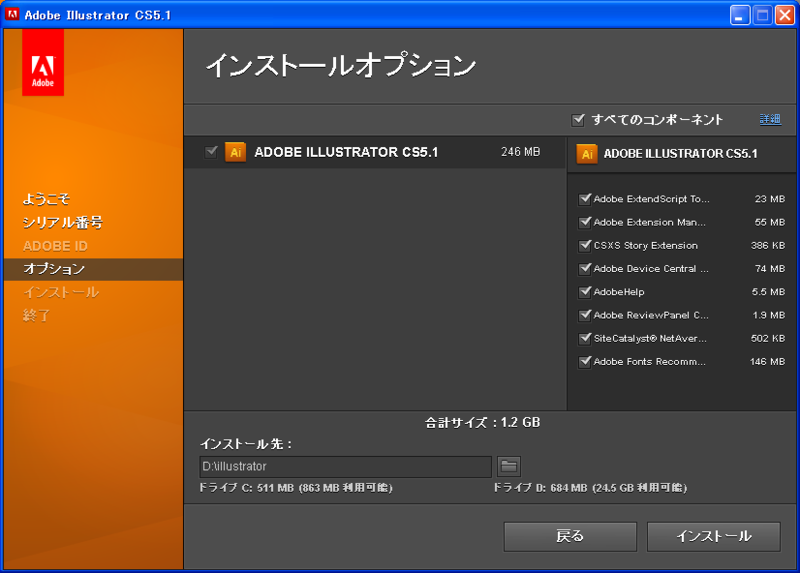
Task: Uncheck Adobe Fonts Recommended component
Action: coord(585,362)
